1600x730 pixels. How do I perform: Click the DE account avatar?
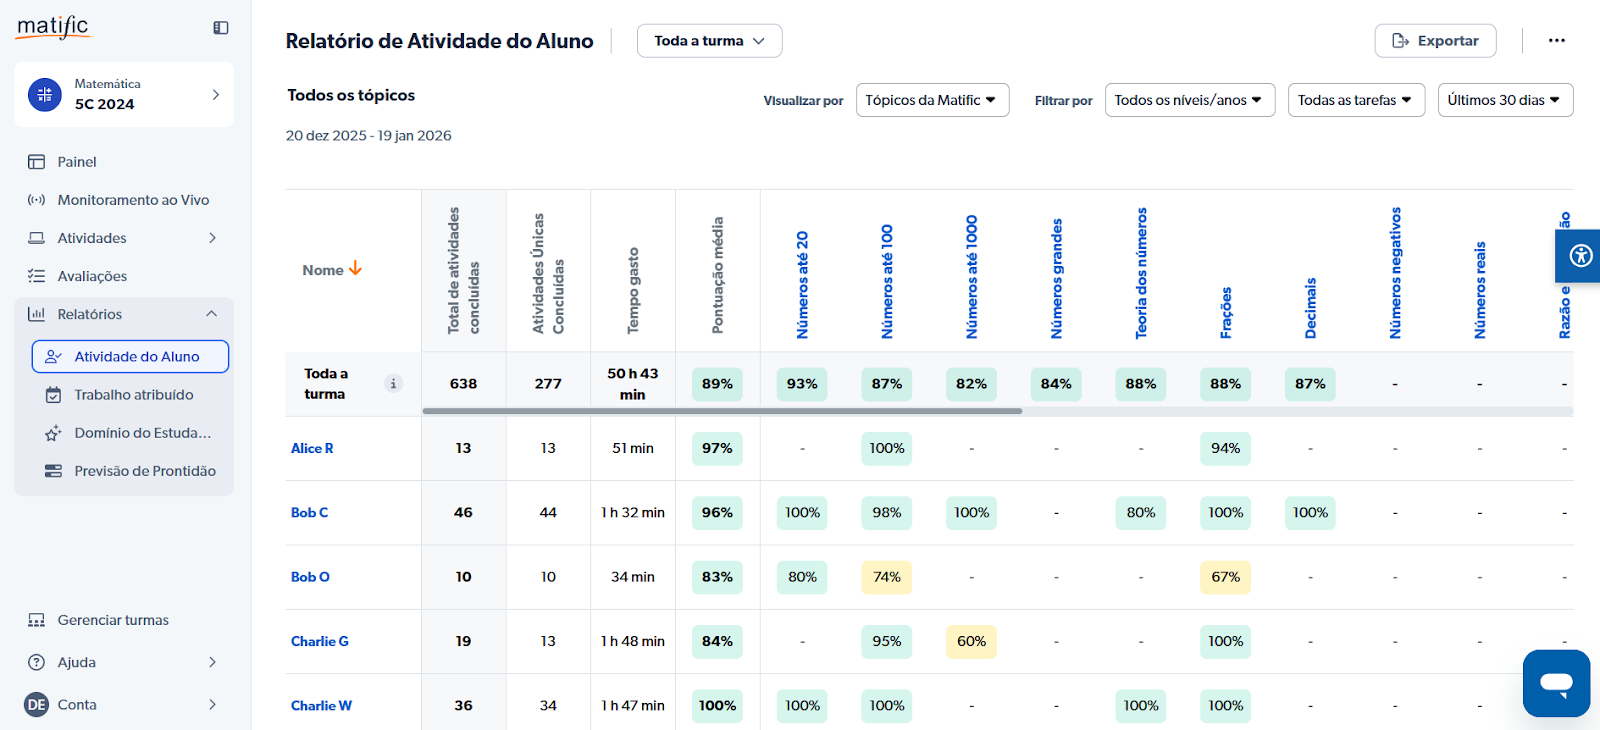click(x=37, y=705)
